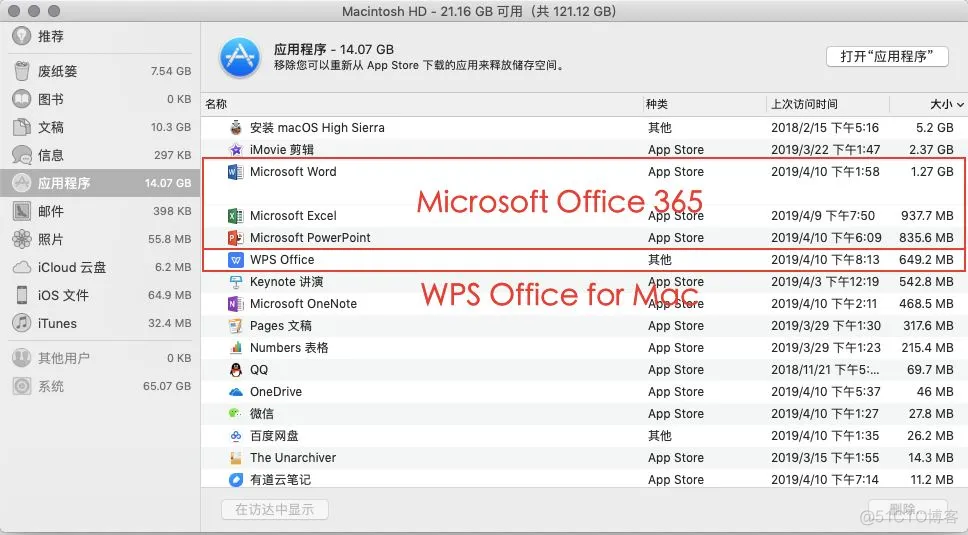Select the Microsoft Excel row name
Screen dimensions: 968x535
point(293,216)
